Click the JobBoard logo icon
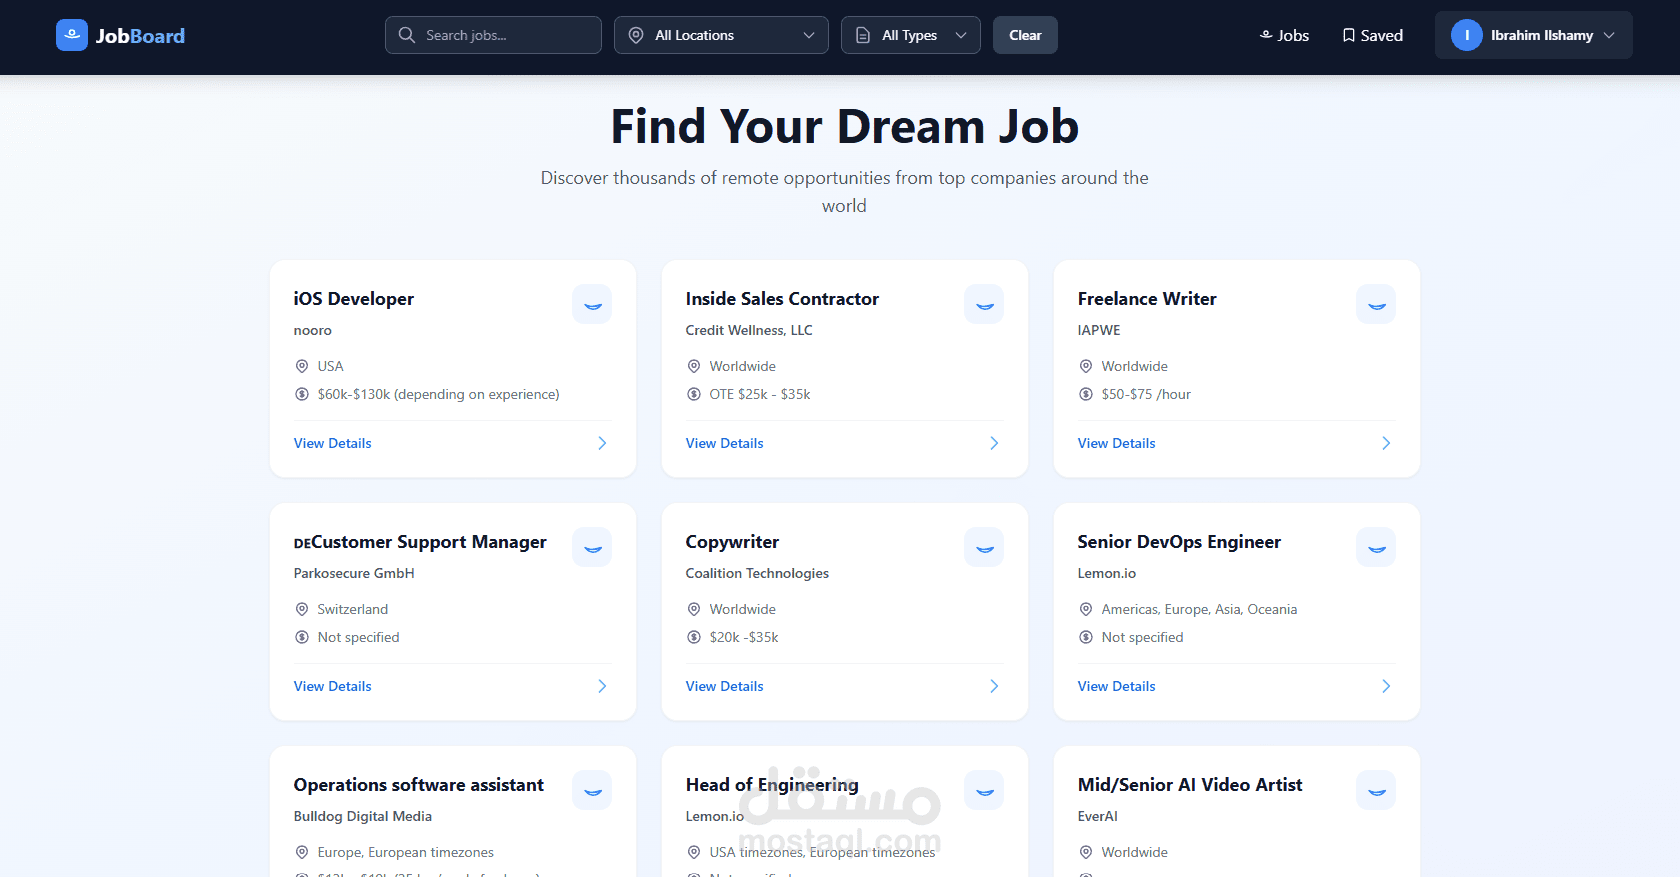 click(x=72, y=35)
